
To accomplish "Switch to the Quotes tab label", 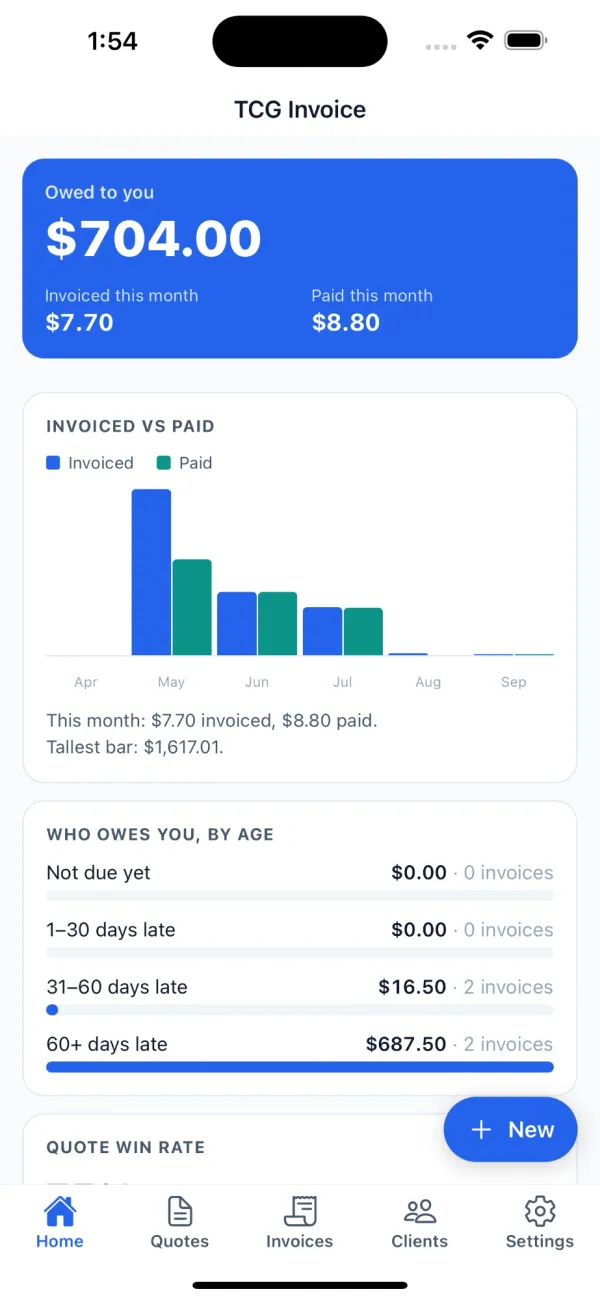I will pos(180,1241).
